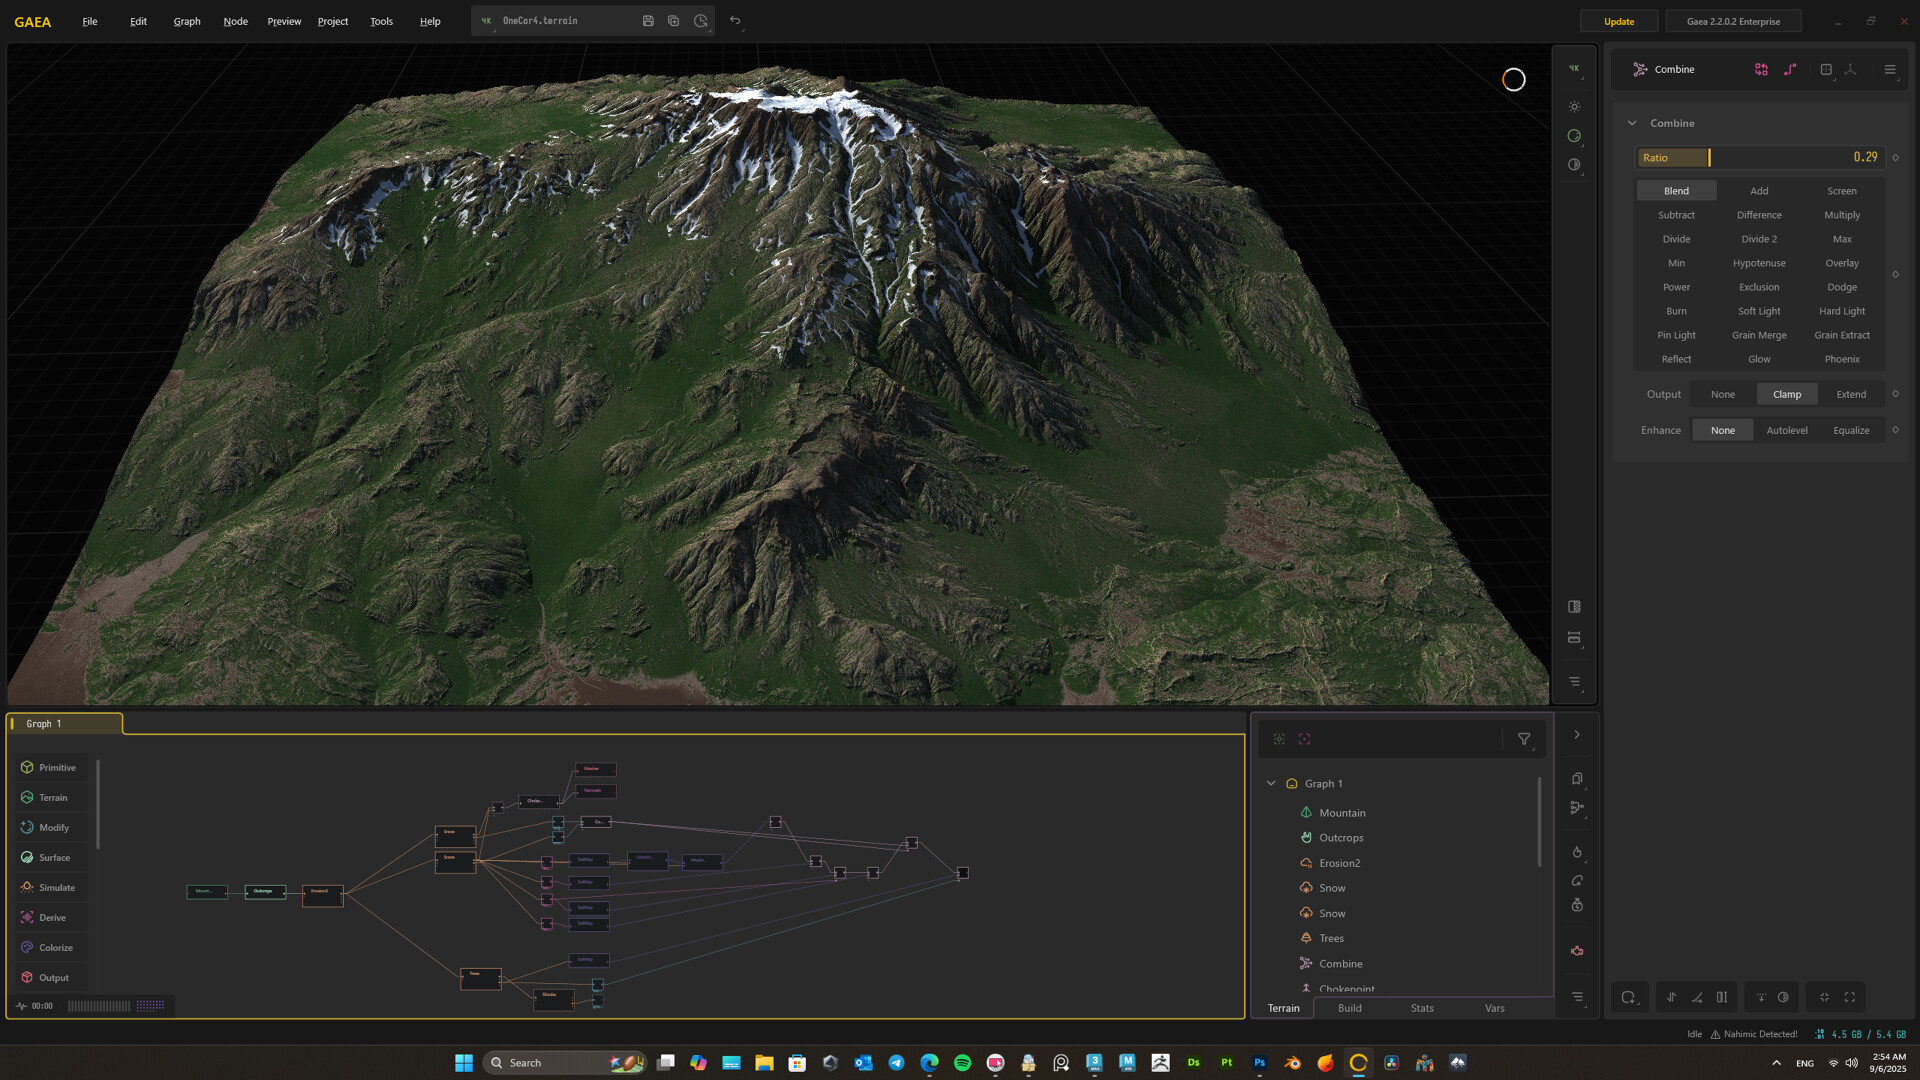
Task: Click the swap inputs icon in Combine header
Action: [x=1761, y=69]
